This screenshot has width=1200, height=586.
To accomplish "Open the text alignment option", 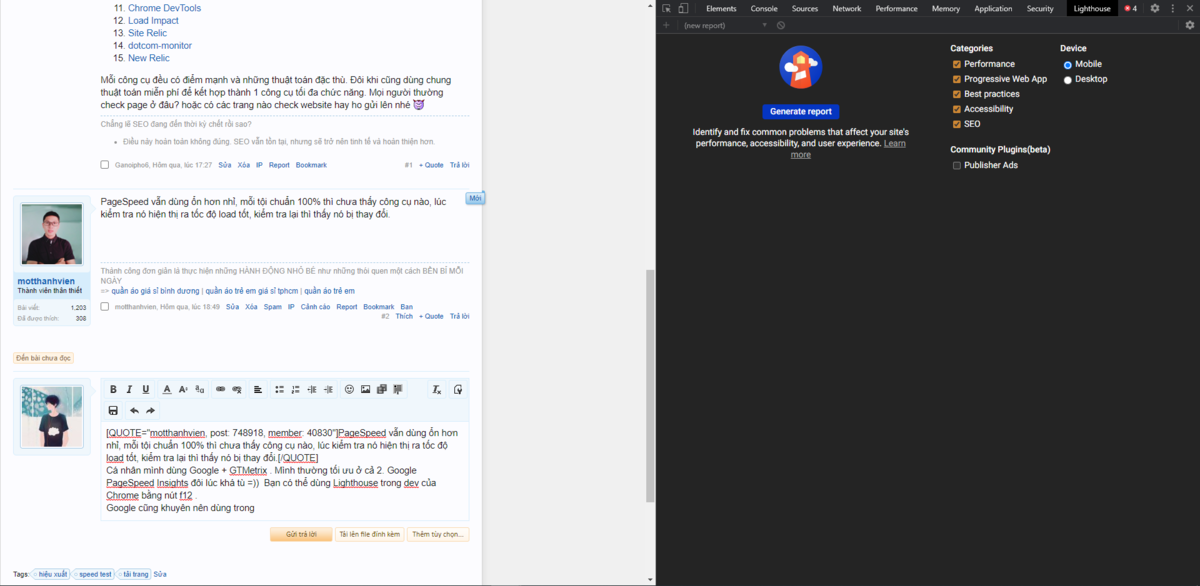I will [x=258, y=389].
